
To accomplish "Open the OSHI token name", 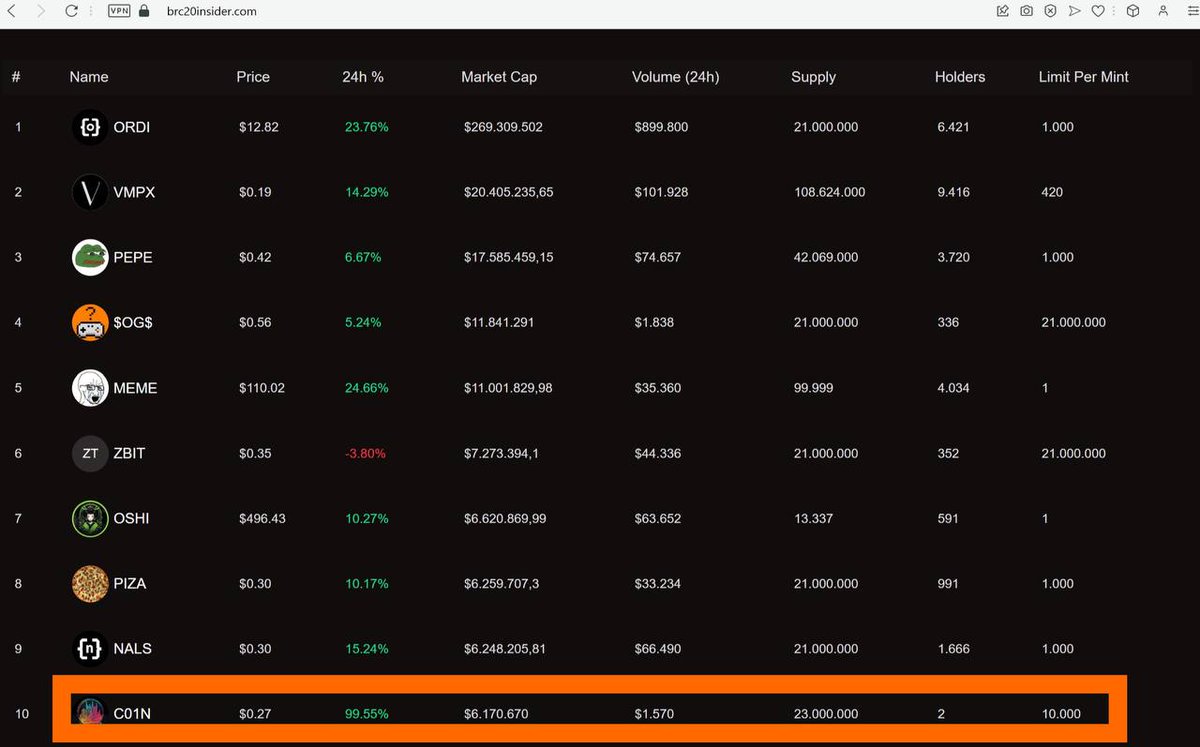I will click(131, 518).
